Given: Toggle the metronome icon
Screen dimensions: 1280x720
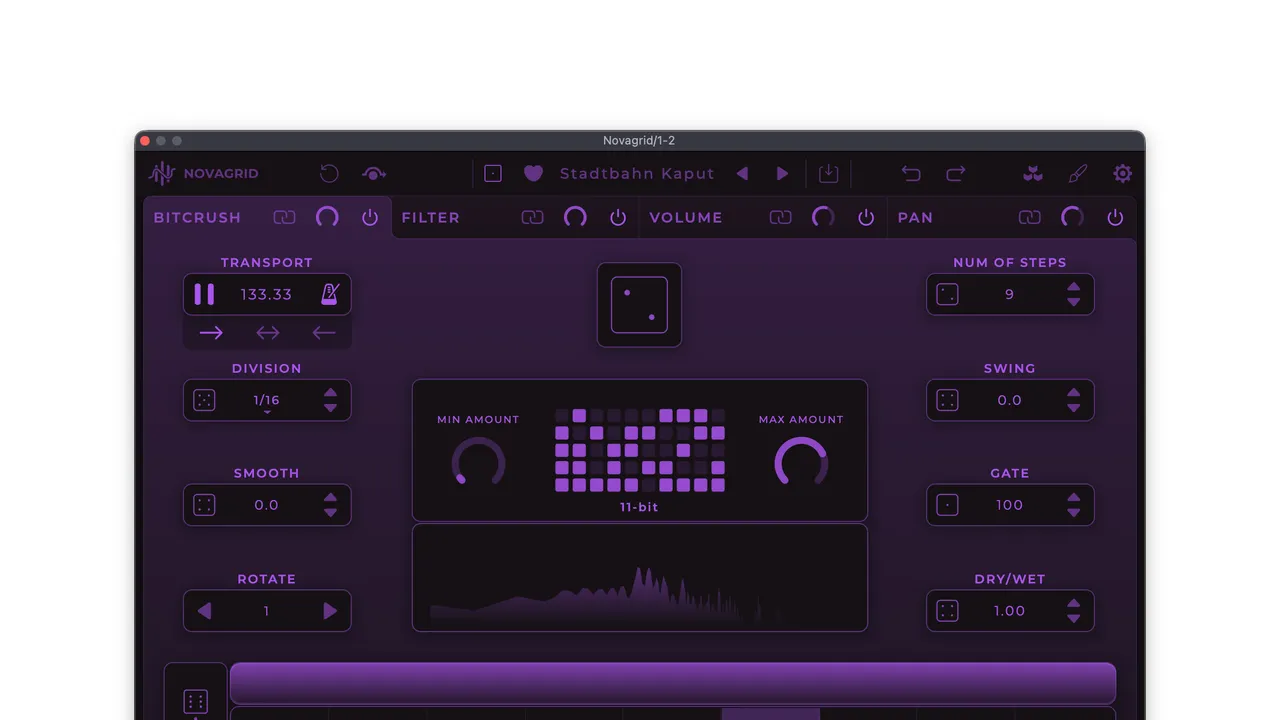Looking at the screenshot, I should pyautogui.click(x=329, y=294).
